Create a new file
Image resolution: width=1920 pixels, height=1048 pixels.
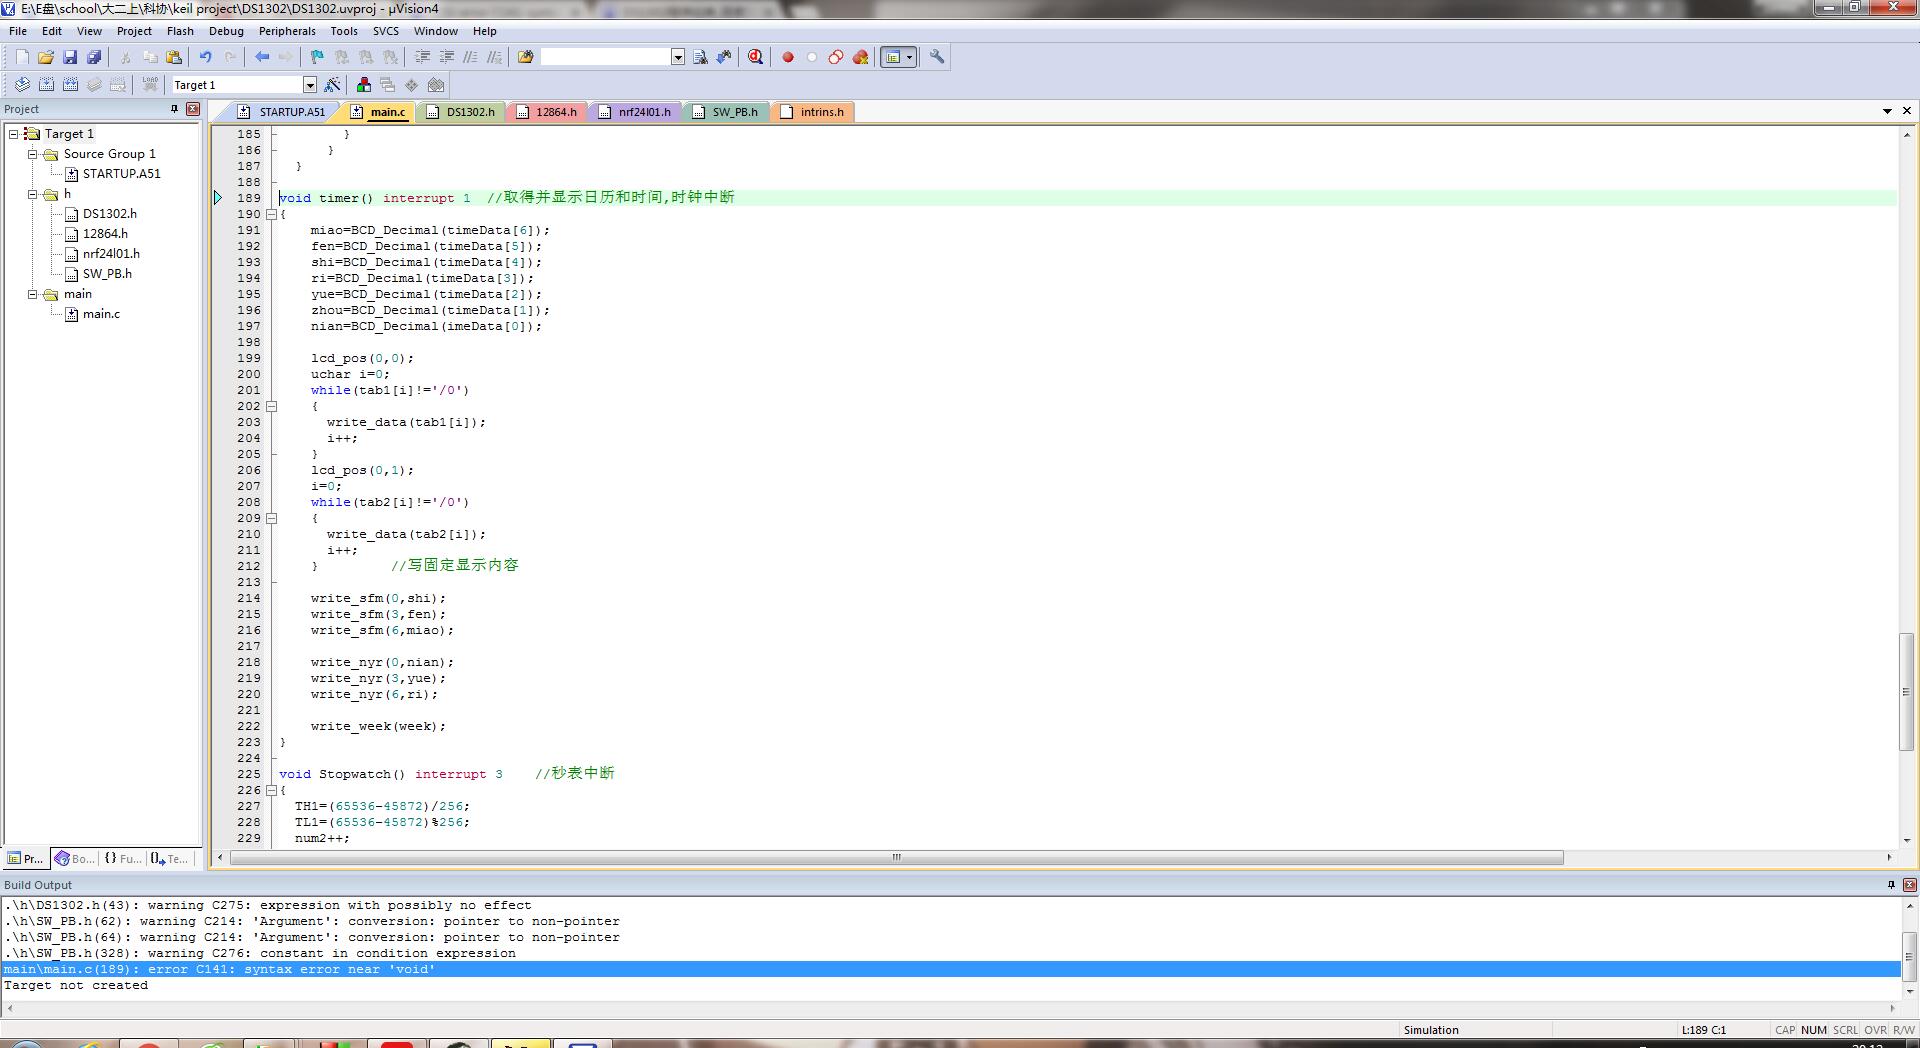[x=22, y=57]
